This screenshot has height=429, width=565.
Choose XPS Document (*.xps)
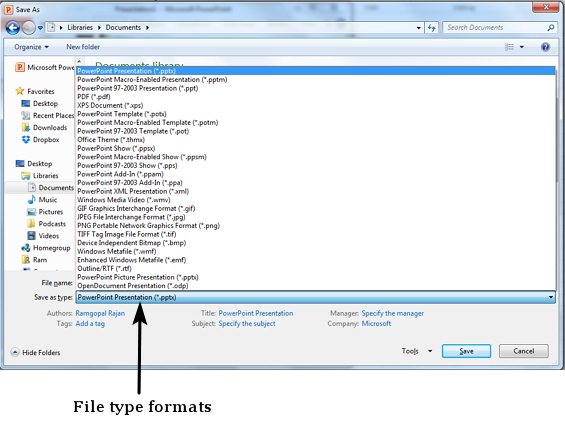pyautogui.click(x=316, y=105)
